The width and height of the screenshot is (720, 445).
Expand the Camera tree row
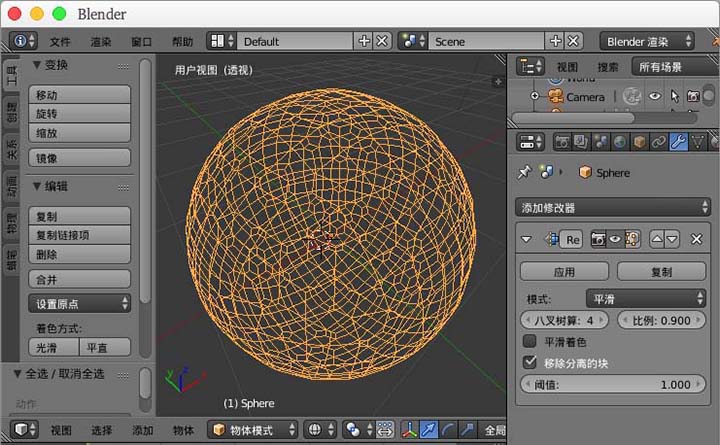(x=534, y=96)
